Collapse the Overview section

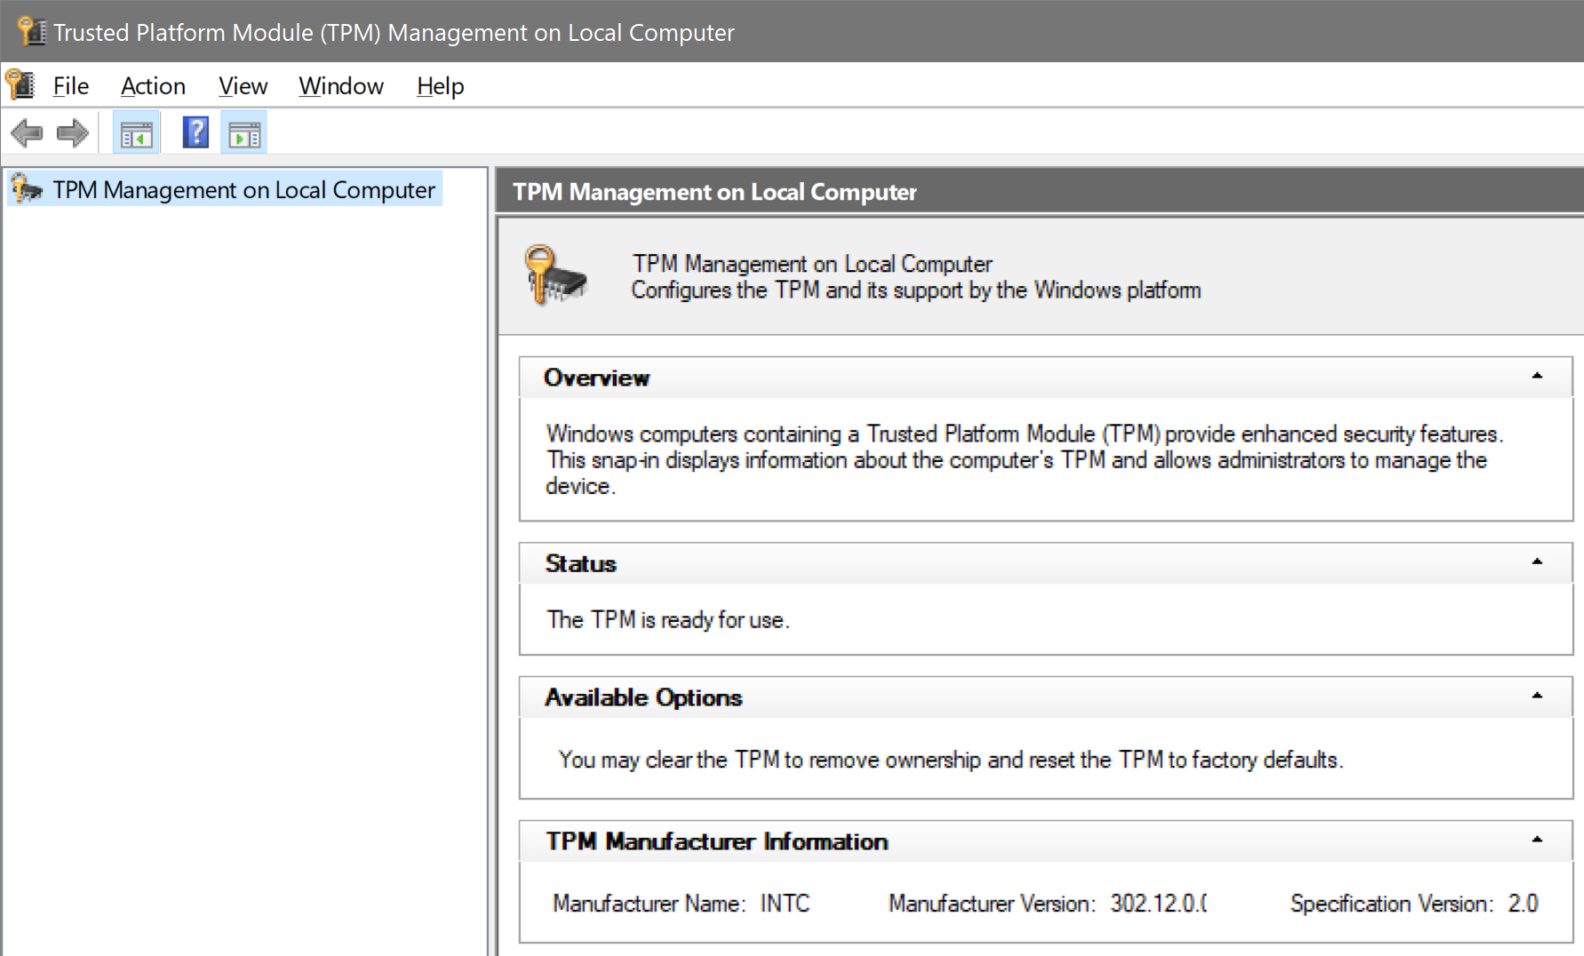click(x=1537, y=377)
